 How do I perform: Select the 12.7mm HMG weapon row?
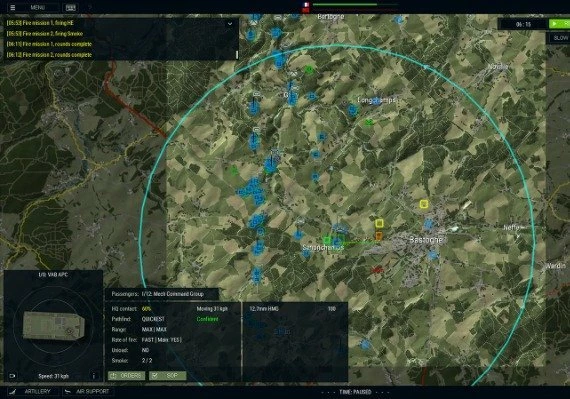coord(293,309)
